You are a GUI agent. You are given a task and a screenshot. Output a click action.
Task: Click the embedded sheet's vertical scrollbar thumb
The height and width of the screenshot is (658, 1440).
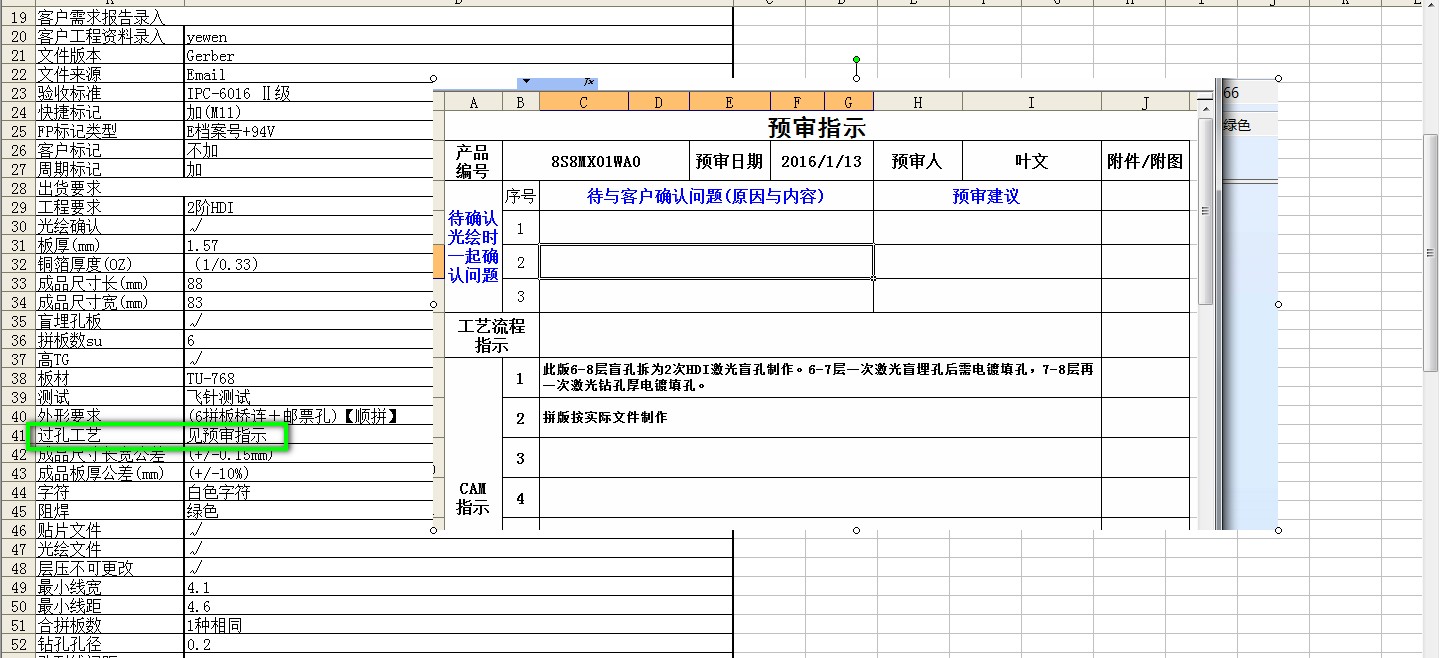click(x=1206, y=210)
